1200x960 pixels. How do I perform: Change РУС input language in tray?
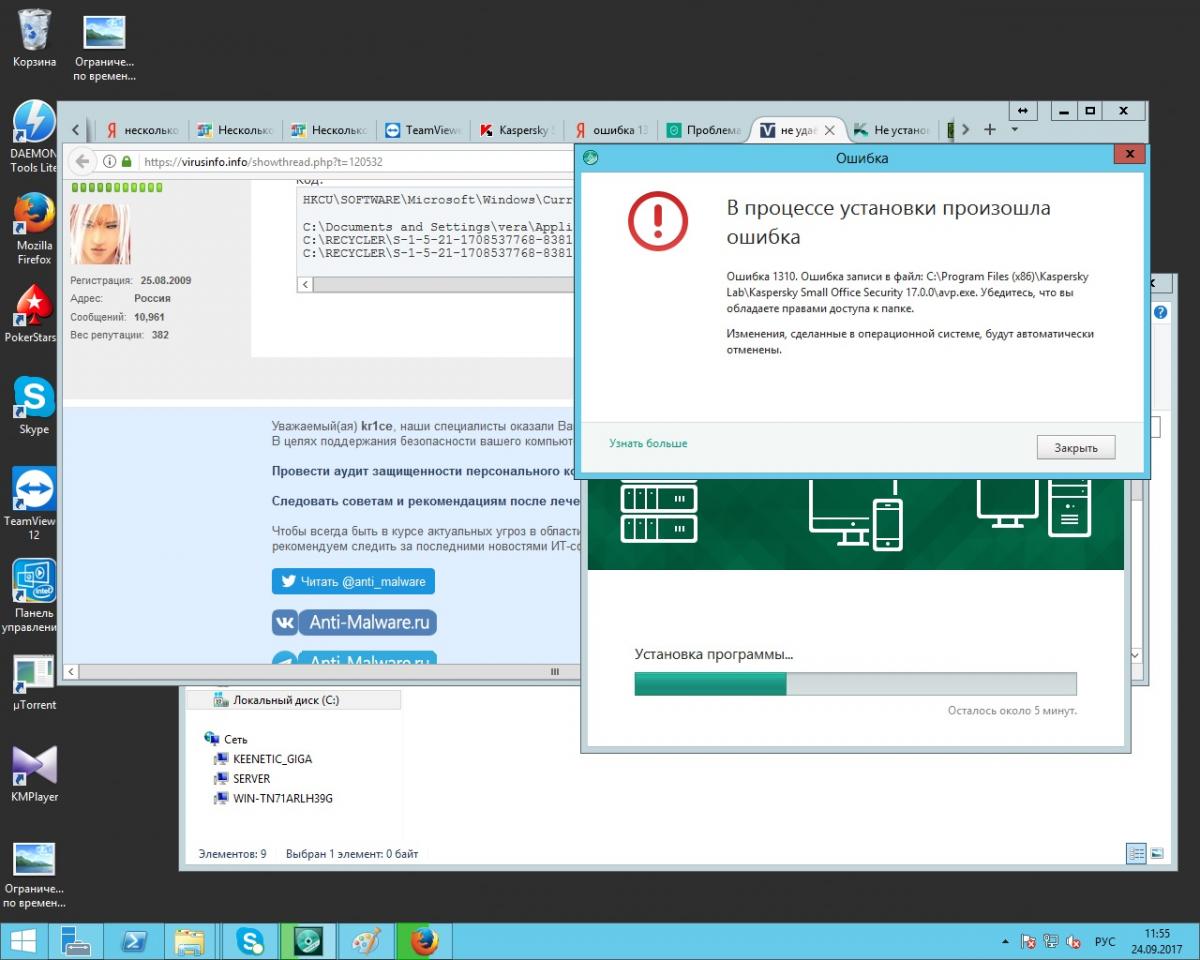(1105, 941)
